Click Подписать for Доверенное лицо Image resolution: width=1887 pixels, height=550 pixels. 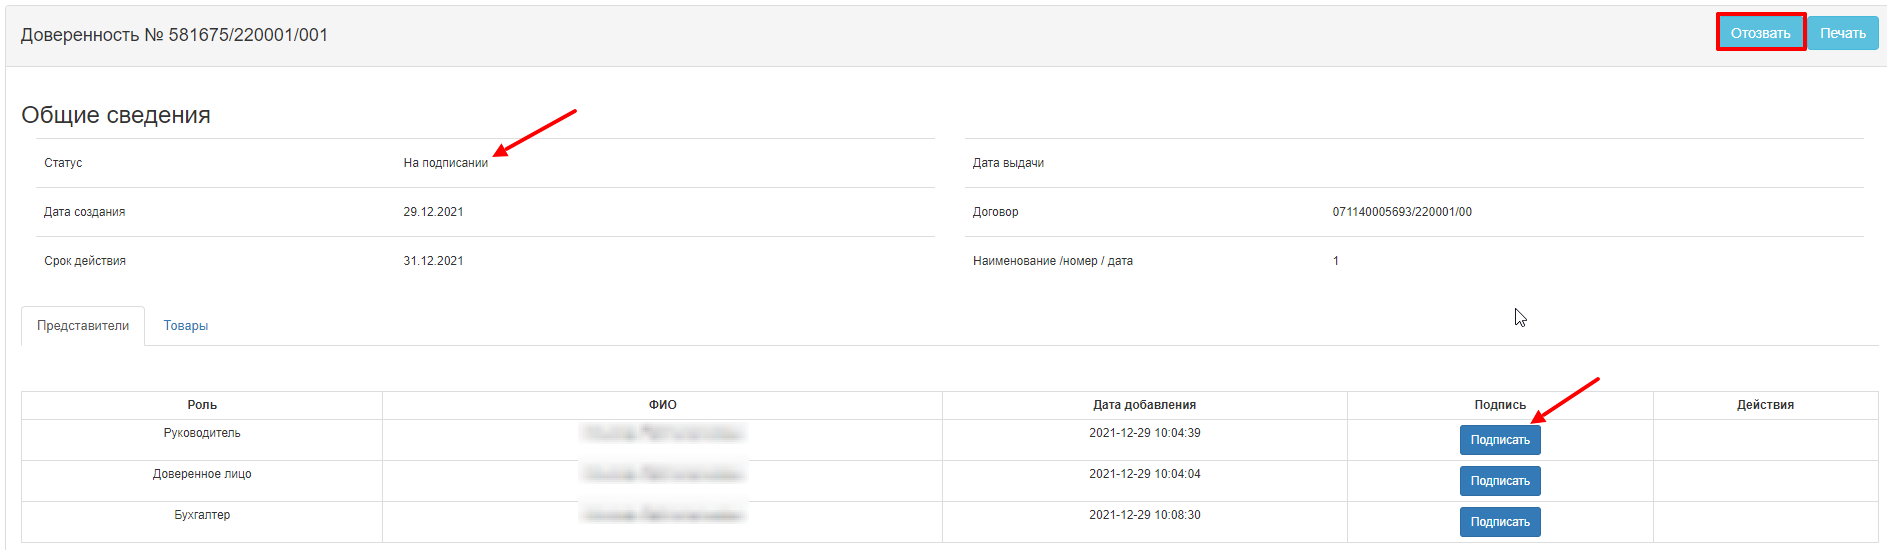pos(1499,481)
